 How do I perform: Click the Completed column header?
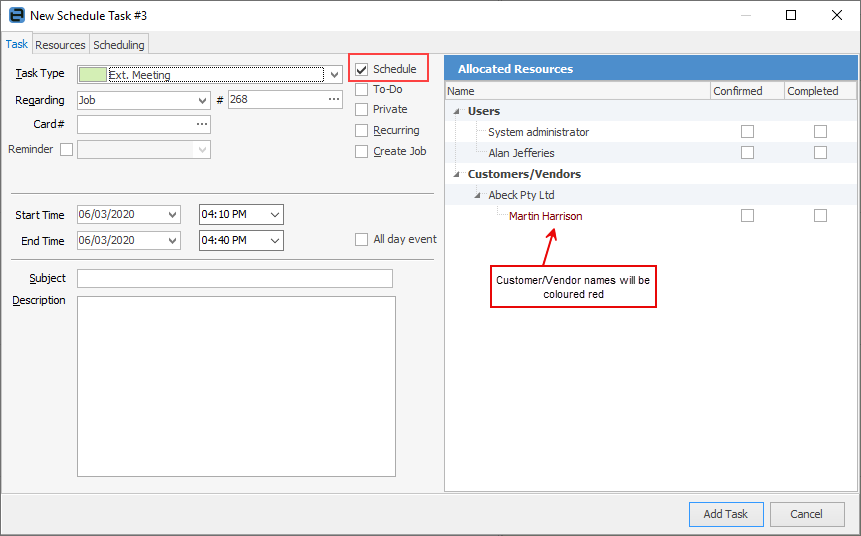coord(820,91)
